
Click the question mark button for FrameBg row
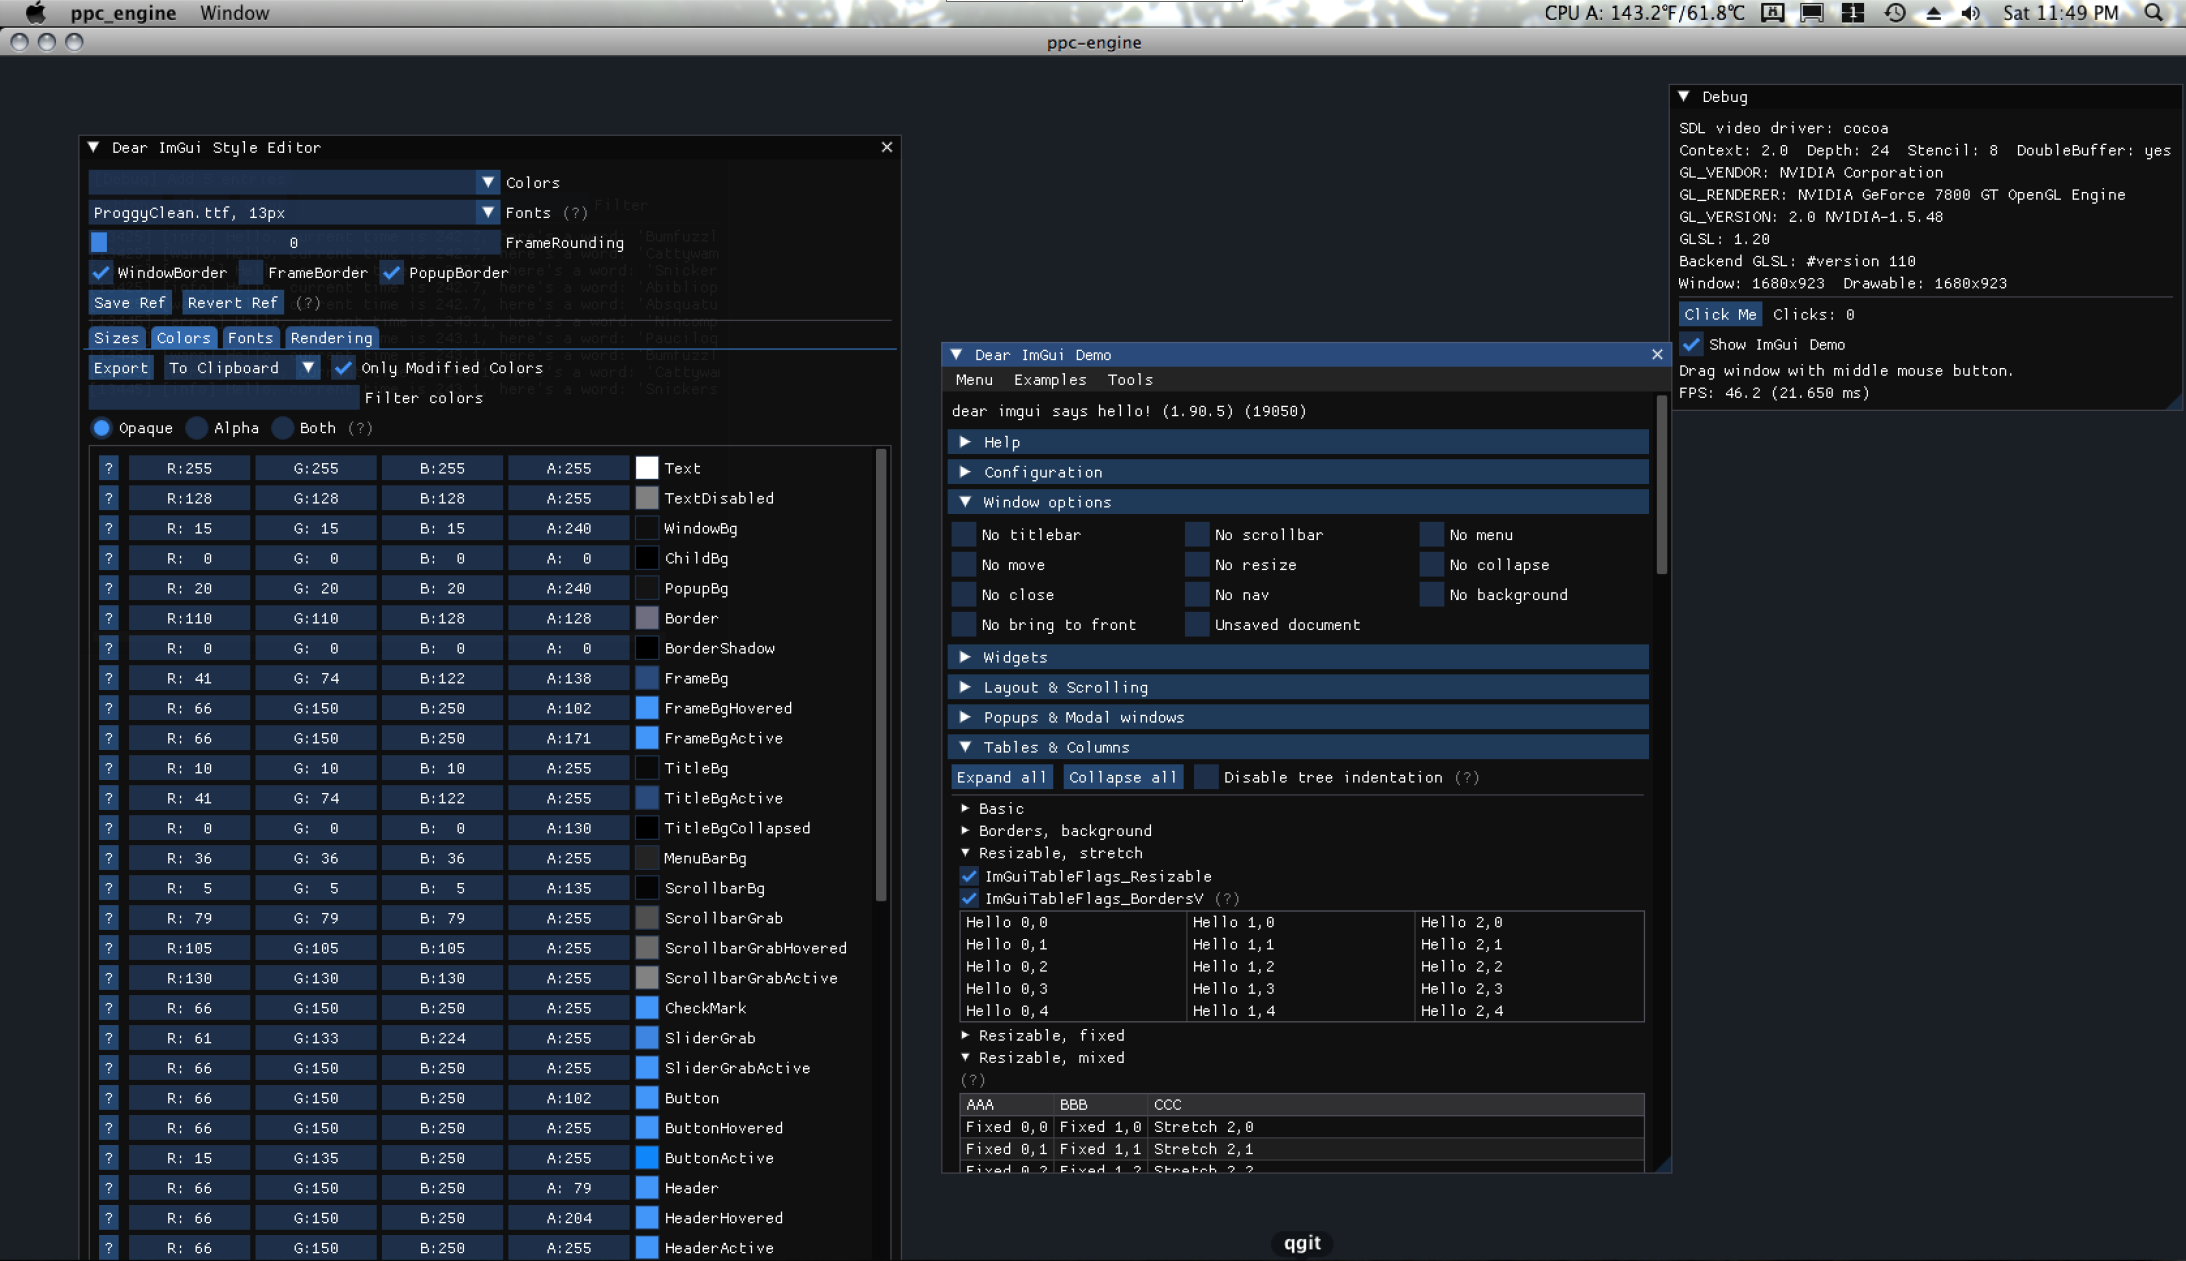click(109, 678)
